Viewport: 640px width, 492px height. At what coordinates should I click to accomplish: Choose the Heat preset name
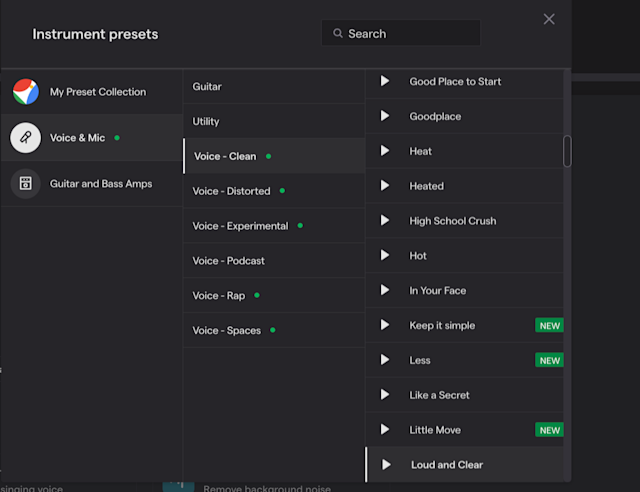click(x=420, y=151)
